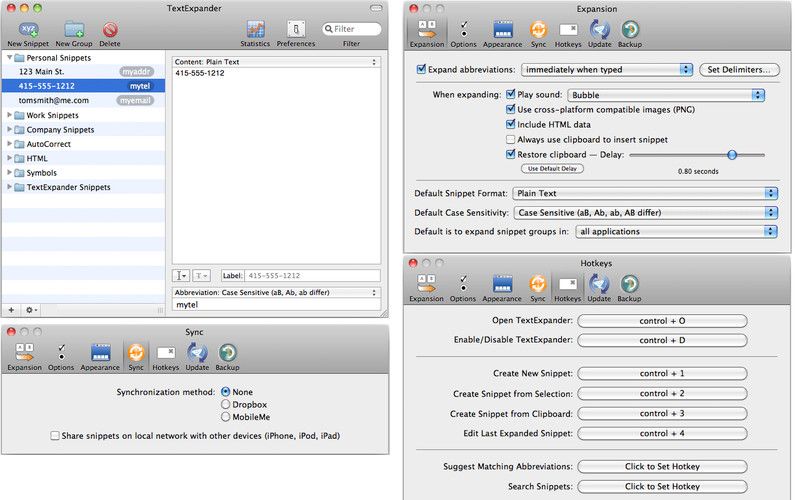
Task: Click Open TextExpander hotkey control + O
Action: click(662, 321)
